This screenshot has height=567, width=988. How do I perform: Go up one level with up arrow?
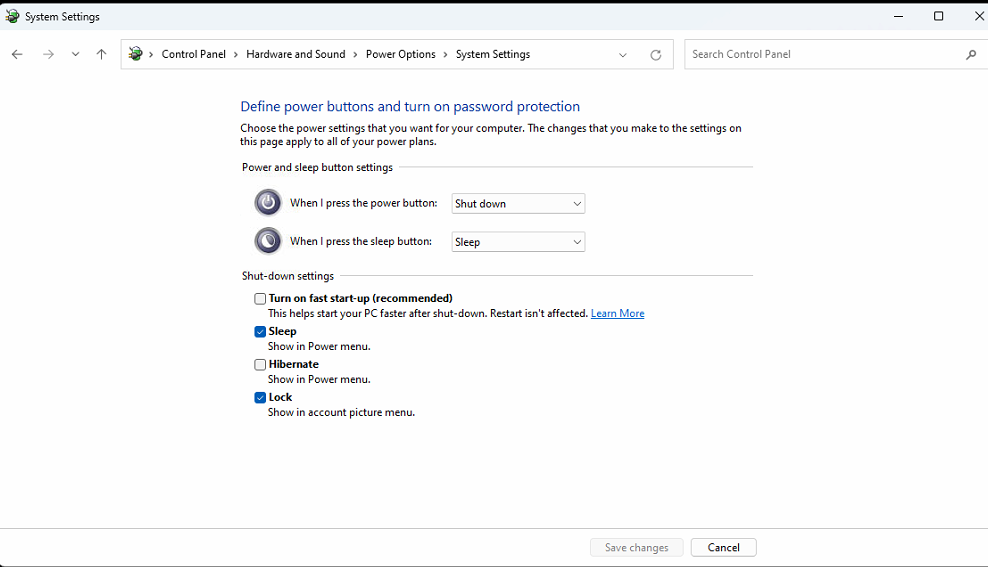pos(101,54)
